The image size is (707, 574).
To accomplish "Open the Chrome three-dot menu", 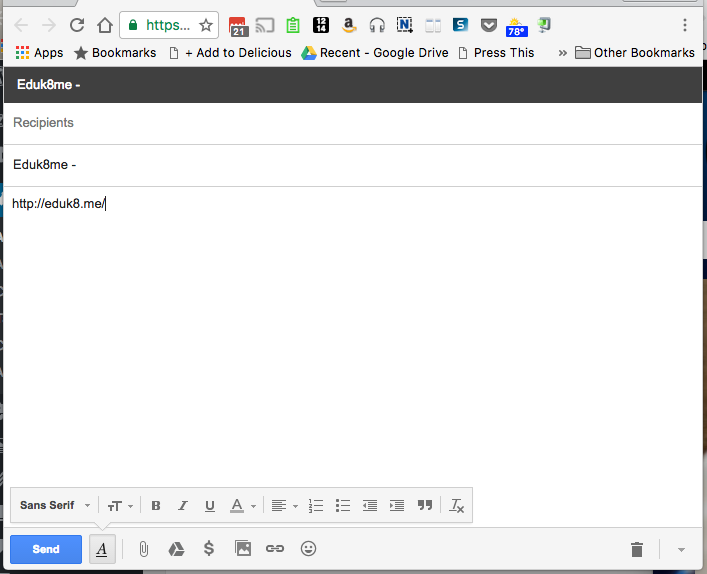I will [684, 25].
